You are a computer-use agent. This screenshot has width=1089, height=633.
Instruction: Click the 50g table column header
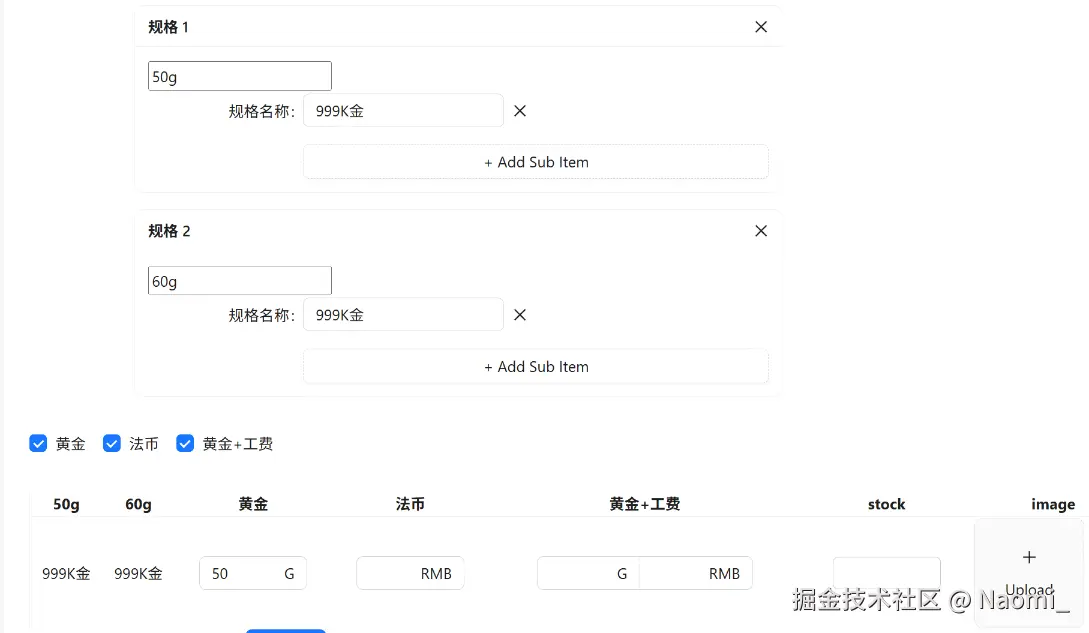(66, 504)
